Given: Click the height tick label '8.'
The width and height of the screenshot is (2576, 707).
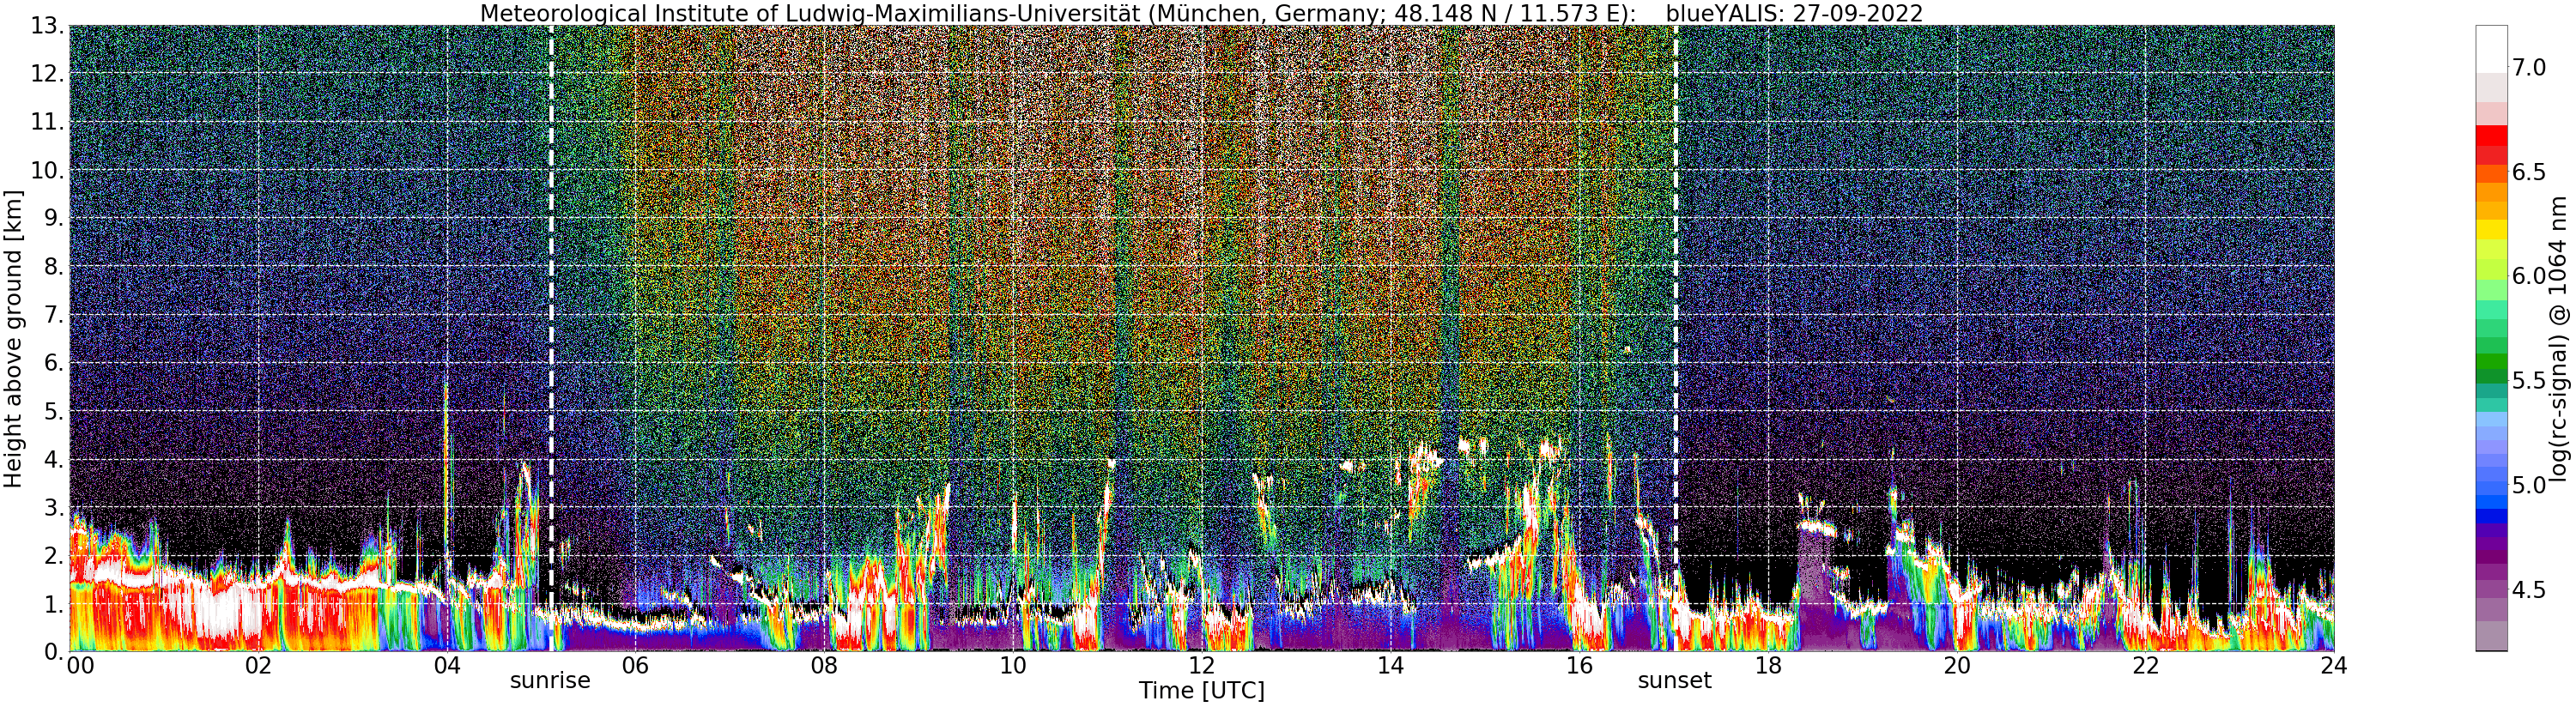Looking at the screenshot, I should [53, 267].
